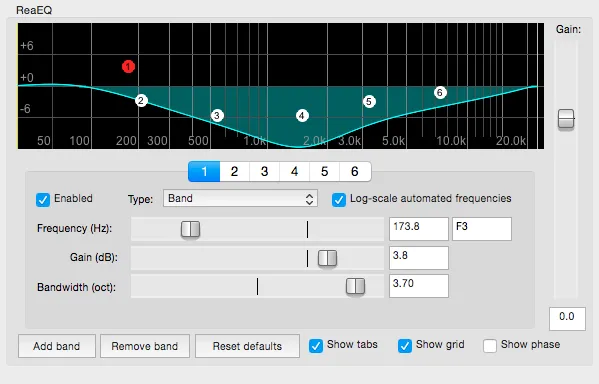Switch to band tab 4
599x384 pixels.
(295, 172)
